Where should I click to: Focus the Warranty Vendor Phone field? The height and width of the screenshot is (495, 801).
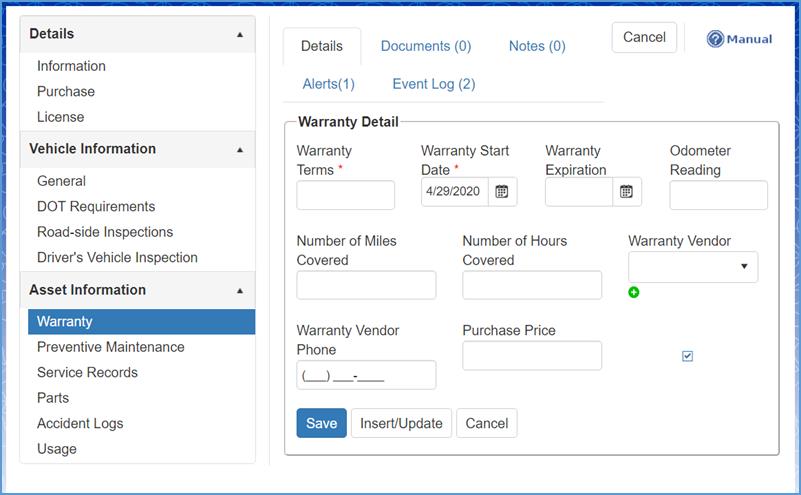pos(366,375)
